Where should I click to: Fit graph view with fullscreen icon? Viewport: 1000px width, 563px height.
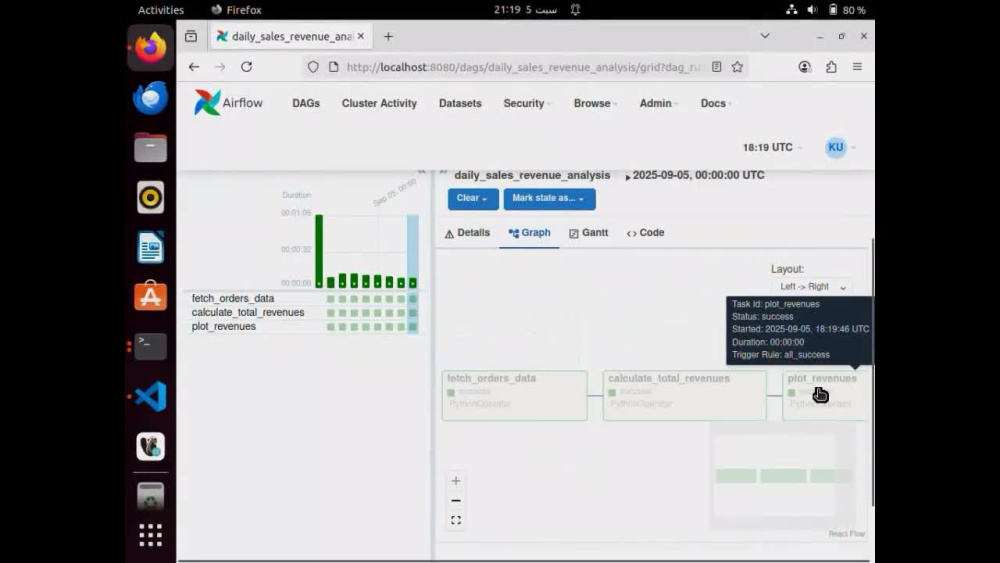click(x=456, y=520)
